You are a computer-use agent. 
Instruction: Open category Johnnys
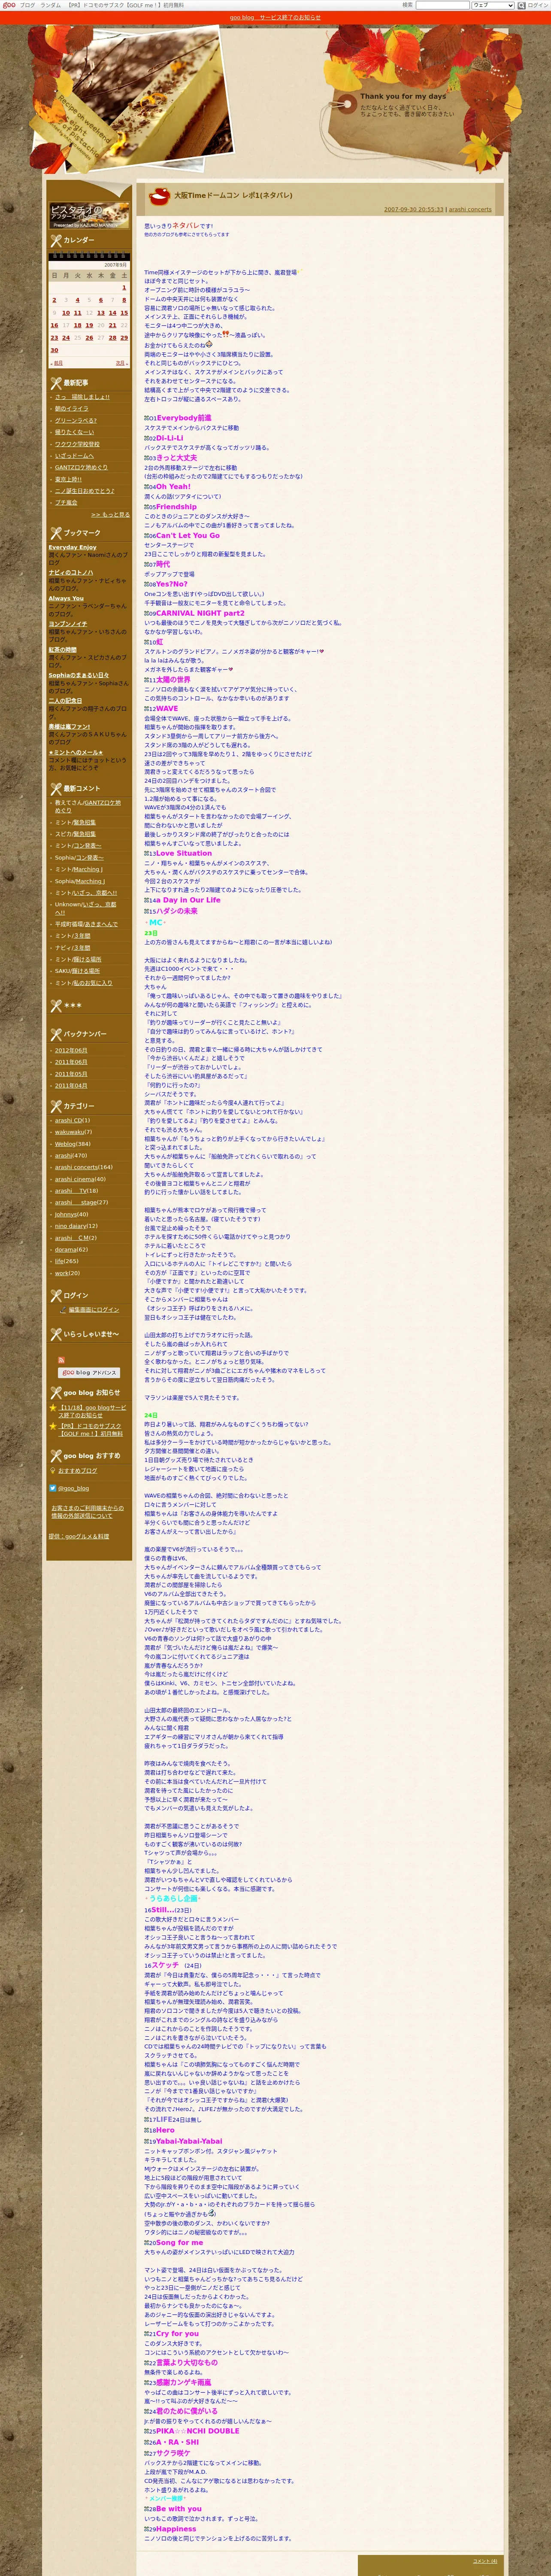66,1214
